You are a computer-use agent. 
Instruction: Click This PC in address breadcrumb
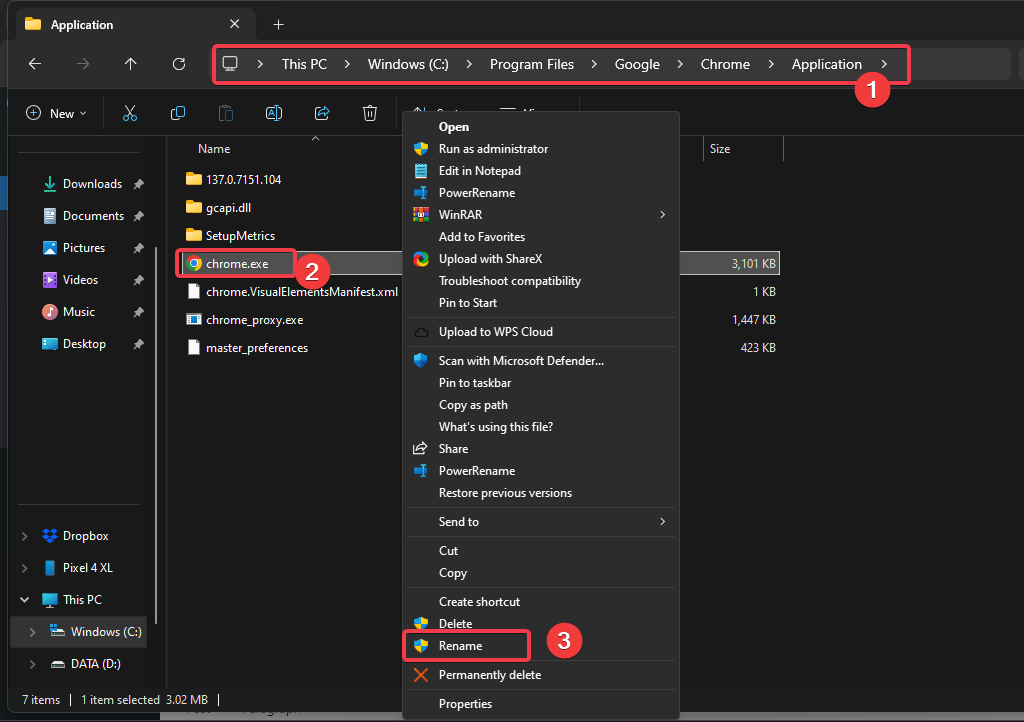pyautogui.click(x=304, y=64)
